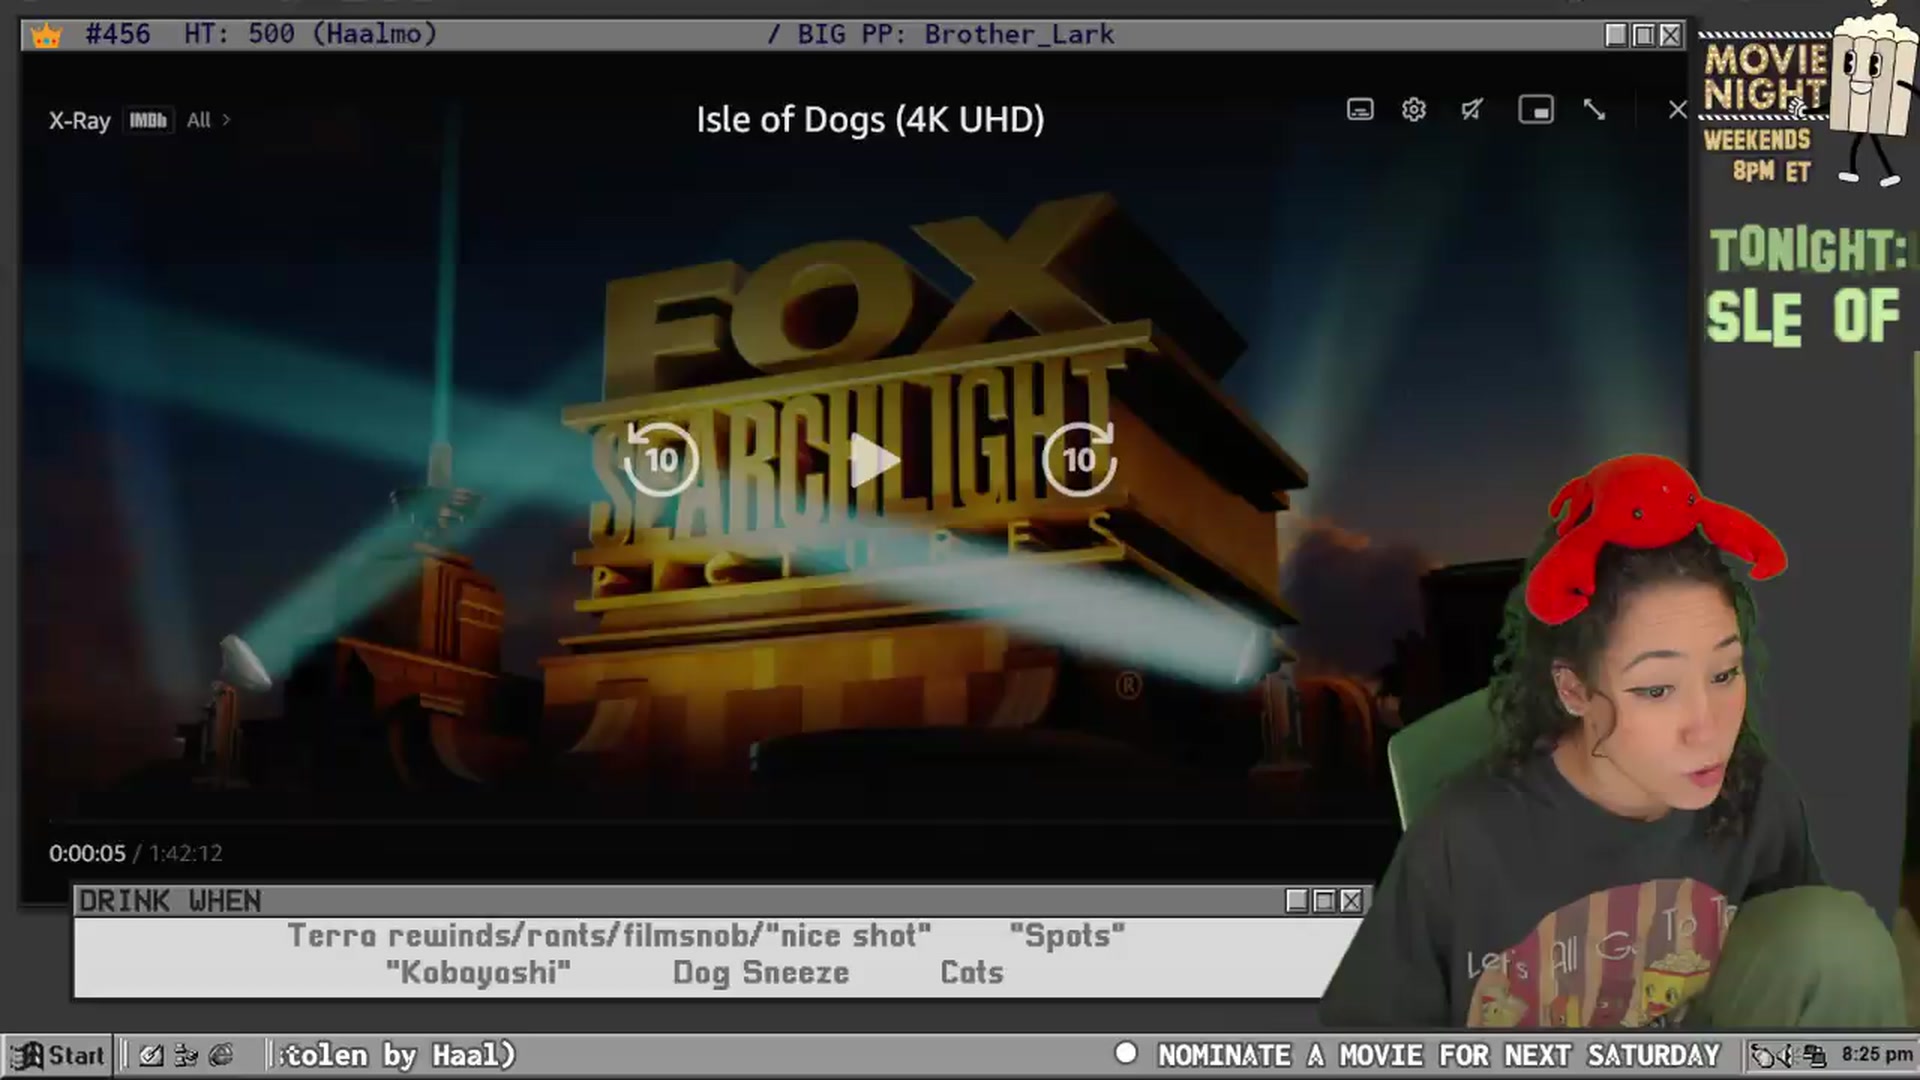Close the video player overlay

tap(1677, 109)
